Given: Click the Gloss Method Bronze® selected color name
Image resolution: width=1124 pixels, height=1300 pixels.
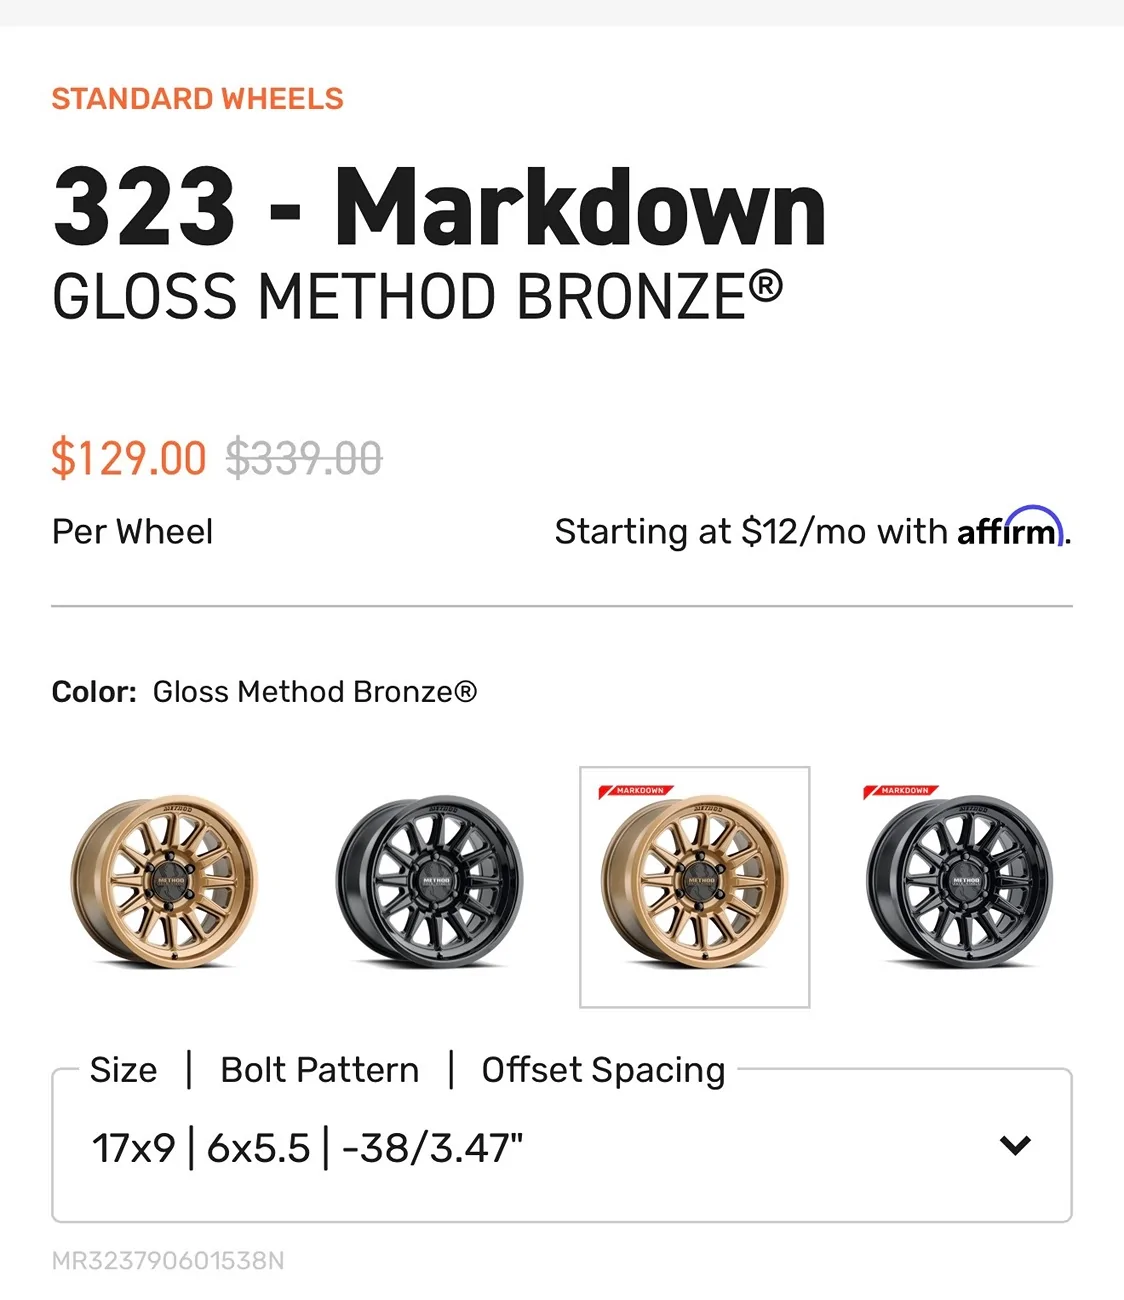Looking at the screenshot, I should tap(315, 692).
